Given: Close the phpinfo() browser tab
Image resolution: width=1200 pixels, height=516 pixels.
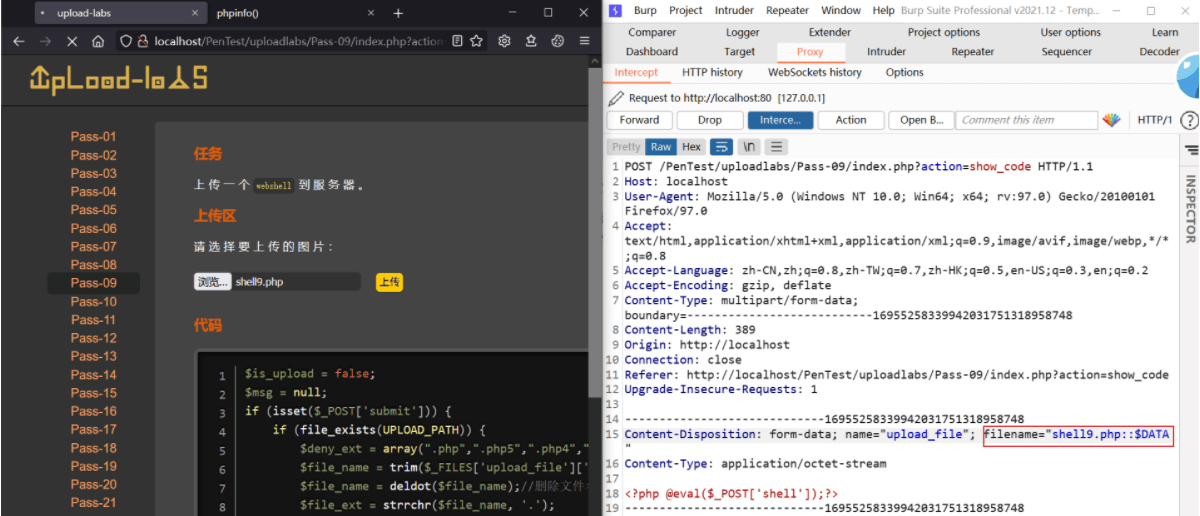Looking at the screenshot, I should [372, 13].
